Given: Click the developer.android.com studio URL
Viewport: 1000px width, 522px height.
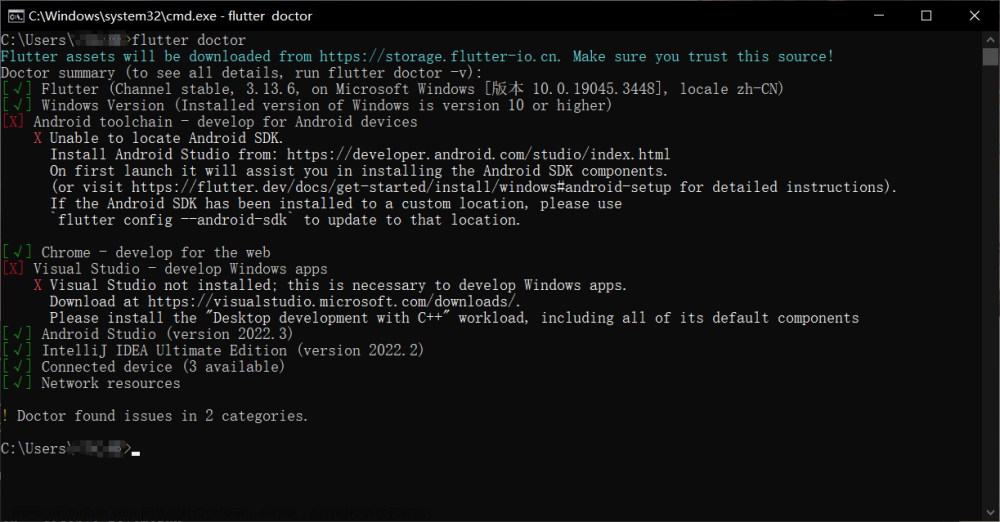Looking at the screenshot, I should pos(478,154).
